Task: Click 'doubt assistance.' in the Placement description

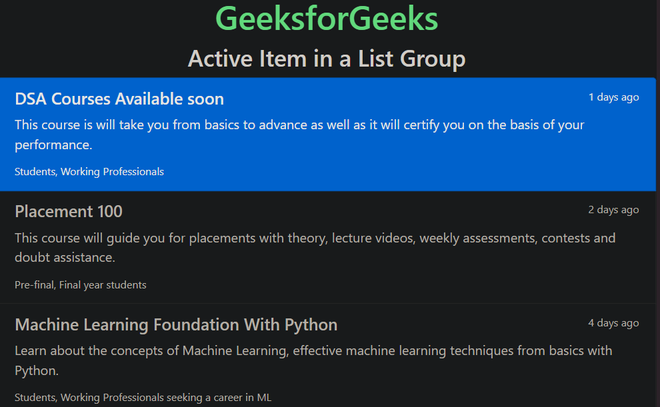Action: click(65, 258)
